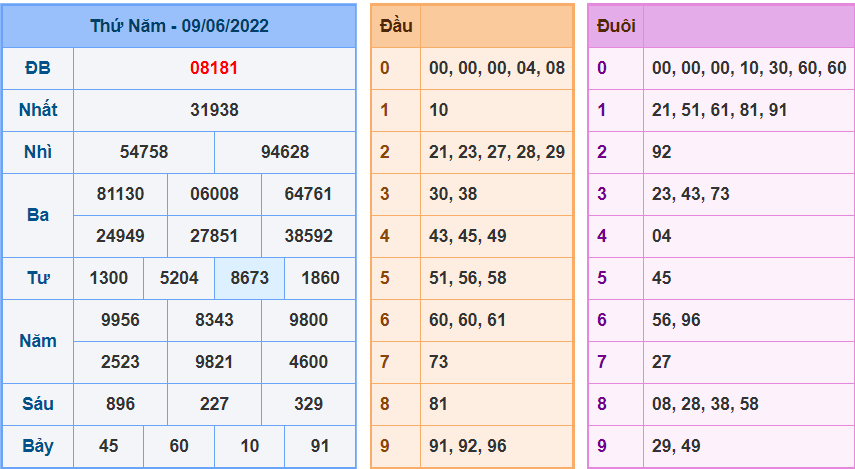855x469 pixels.
Task: Click third prize number 38592
Action: tap(309, 236)
